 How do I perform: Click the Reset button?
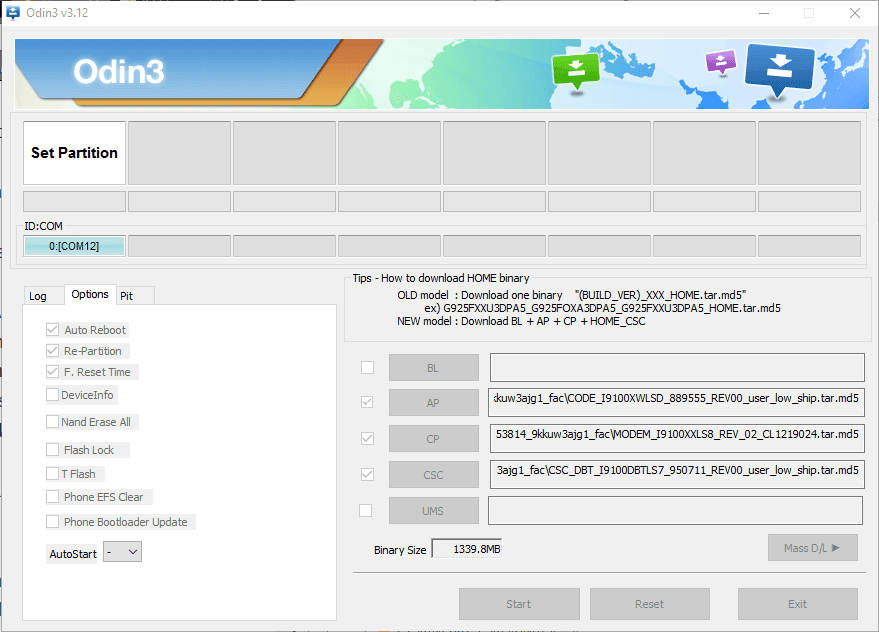coord(650,604)
